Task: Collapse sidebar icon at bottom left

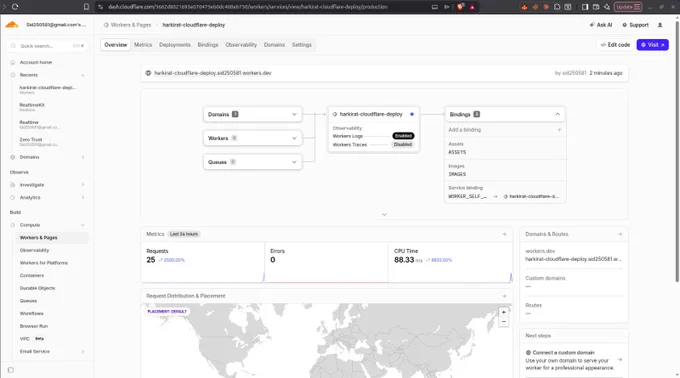Action: [11, 370]
